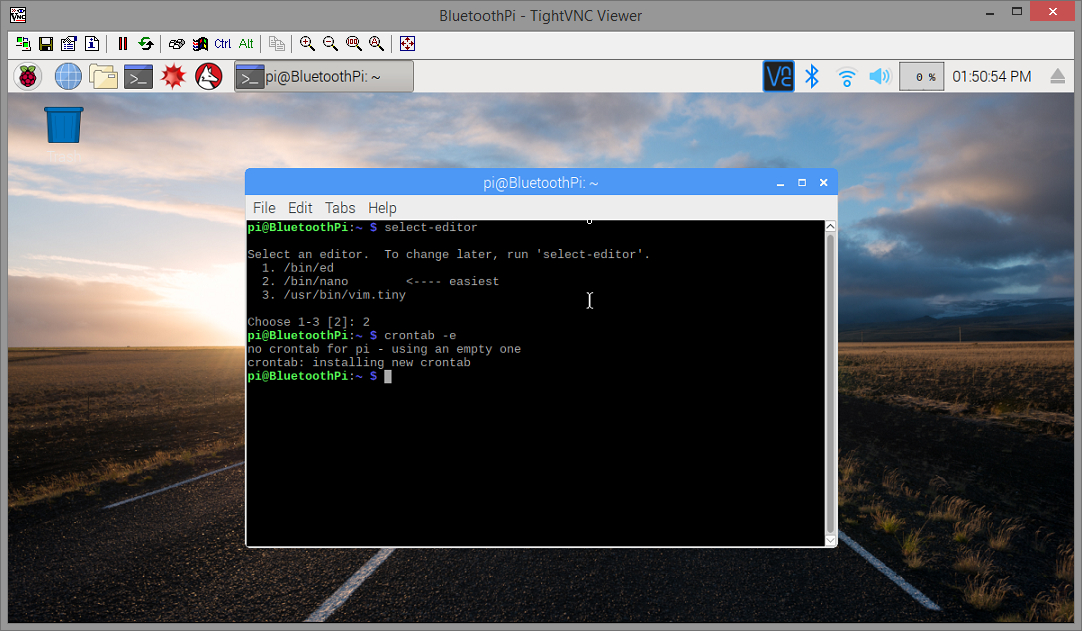Send Ctrl+Alt+Del to remote host
The image size is (1082, 631).
tap(177, 43)
